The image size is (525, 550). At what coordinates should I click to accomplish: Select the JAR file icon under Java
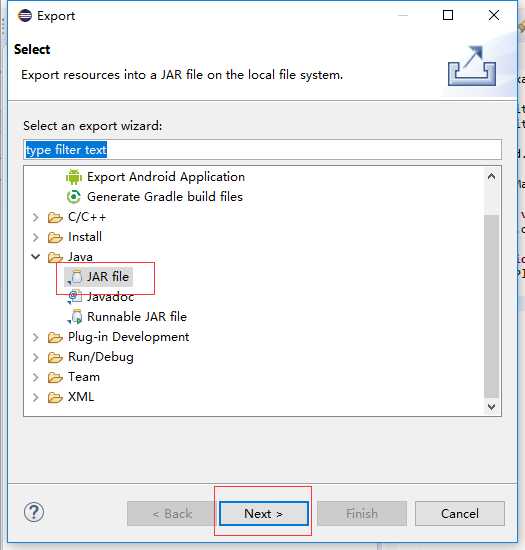point(75,277)
